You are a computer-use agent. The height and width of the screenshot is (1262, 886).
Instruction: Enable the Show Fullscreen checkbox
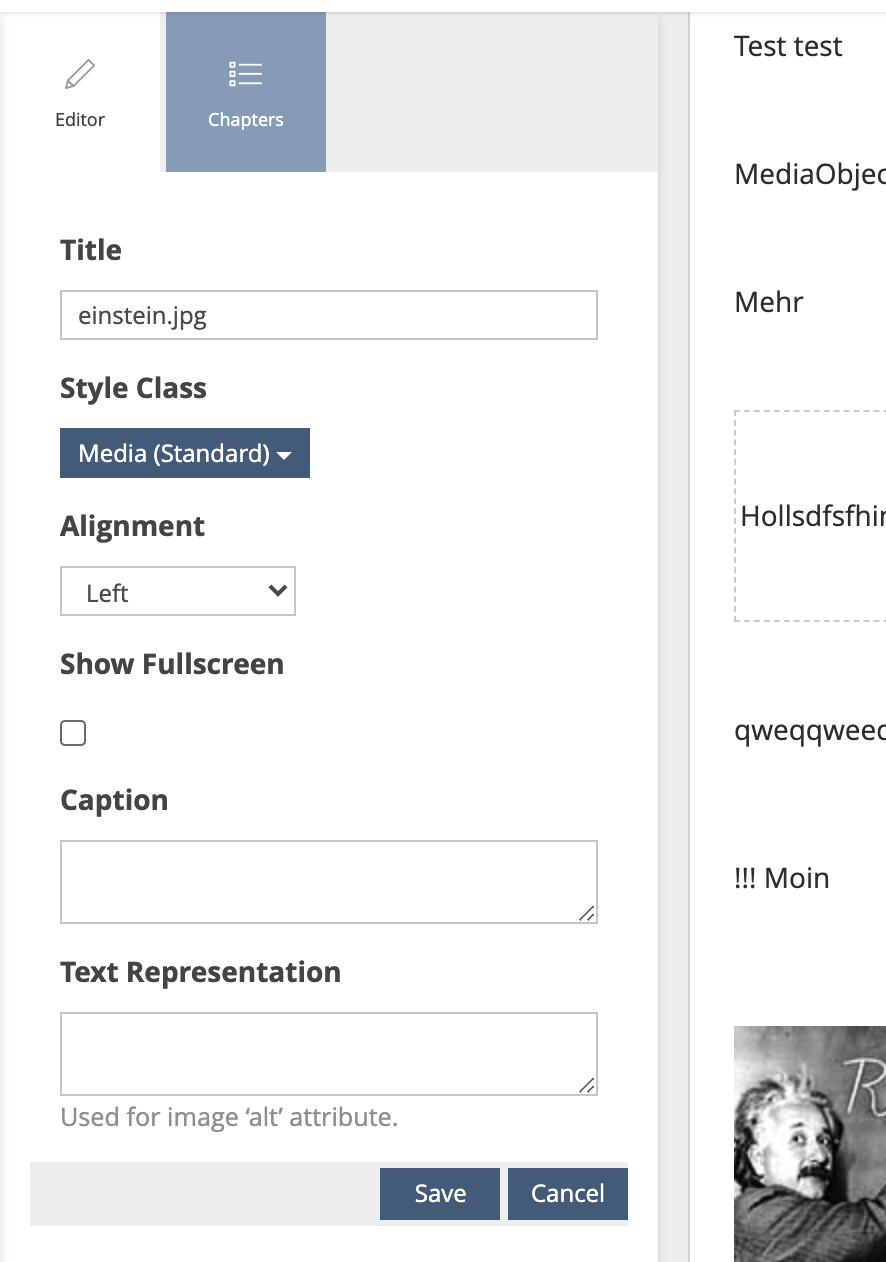click(x=73, y=734)
